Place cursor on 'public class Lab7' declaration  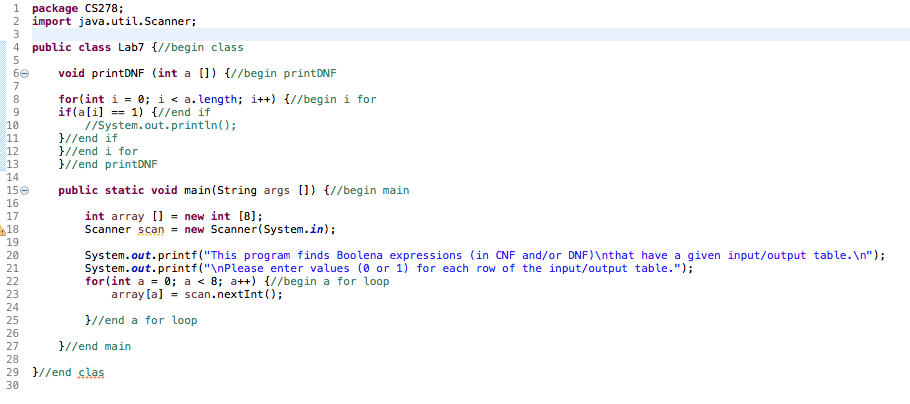coord(88,48)
